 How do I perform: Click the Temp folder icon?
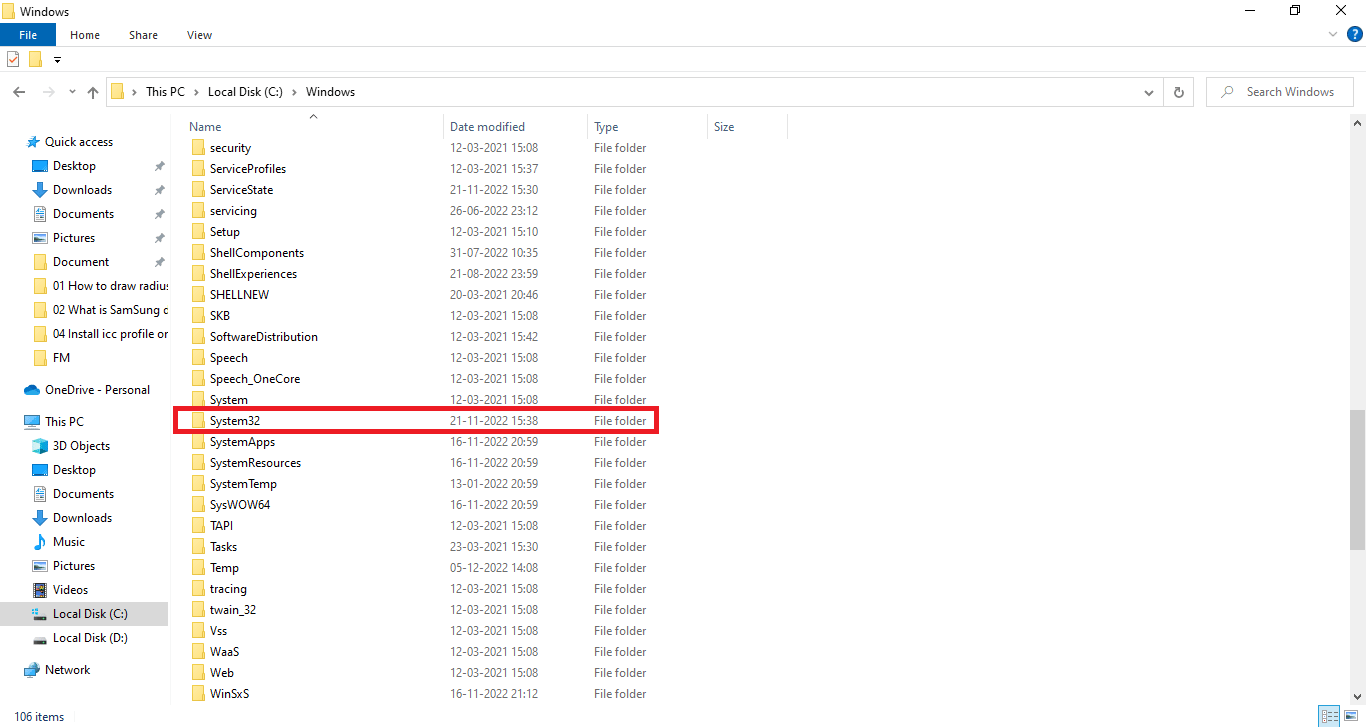pyautogui.click(x=198, y=568)
